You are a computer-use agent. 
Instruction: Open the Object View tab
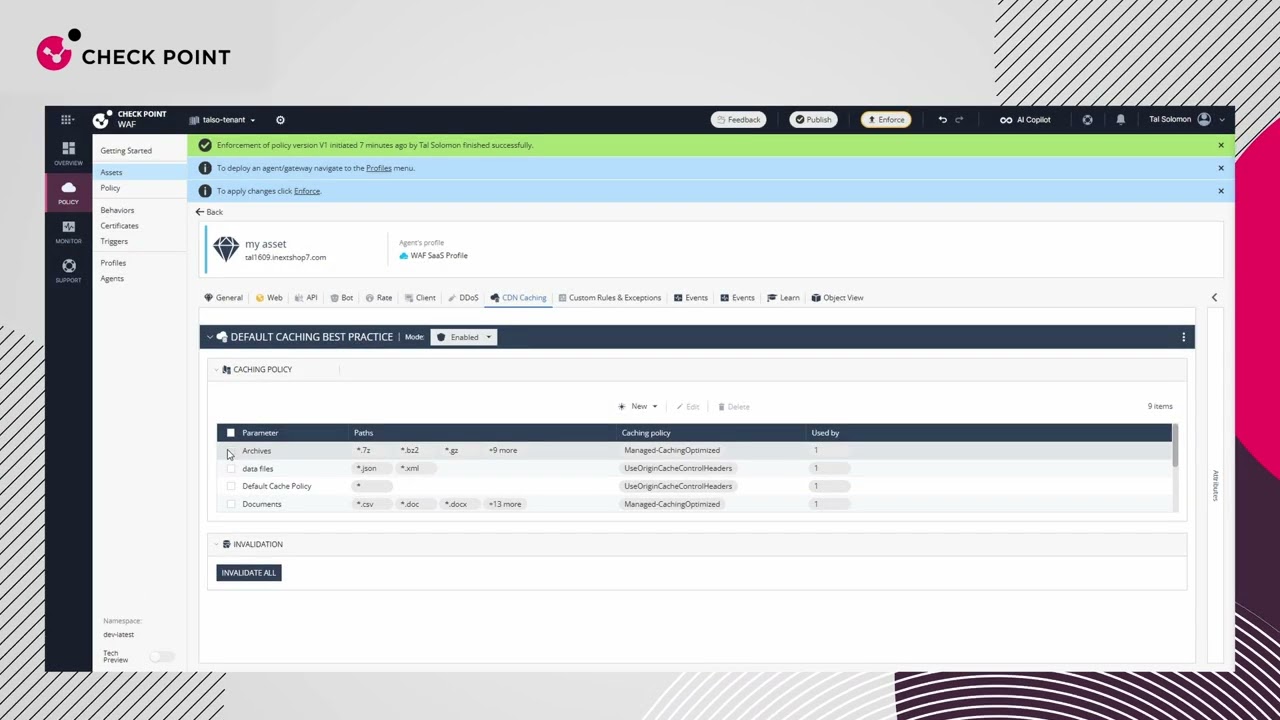837,298
